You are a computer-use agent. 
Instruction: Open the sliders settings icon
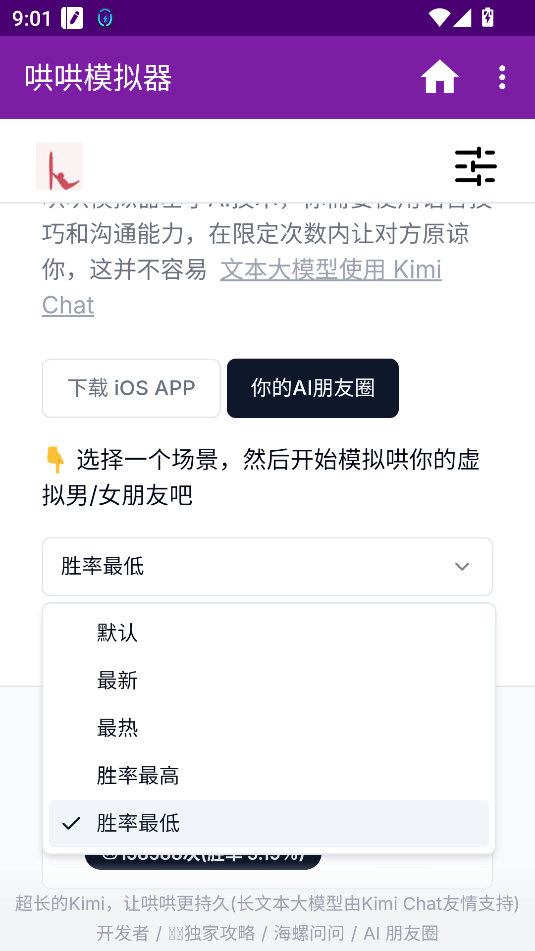(476, 166)
